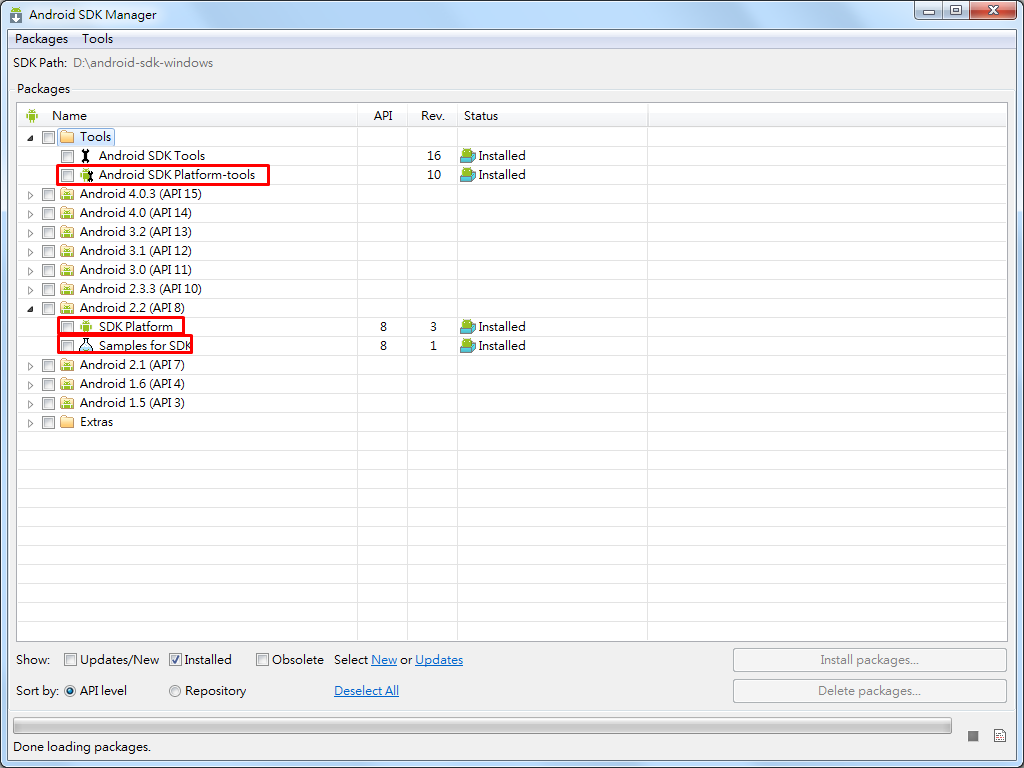Click the API column header

click(383, 116)
